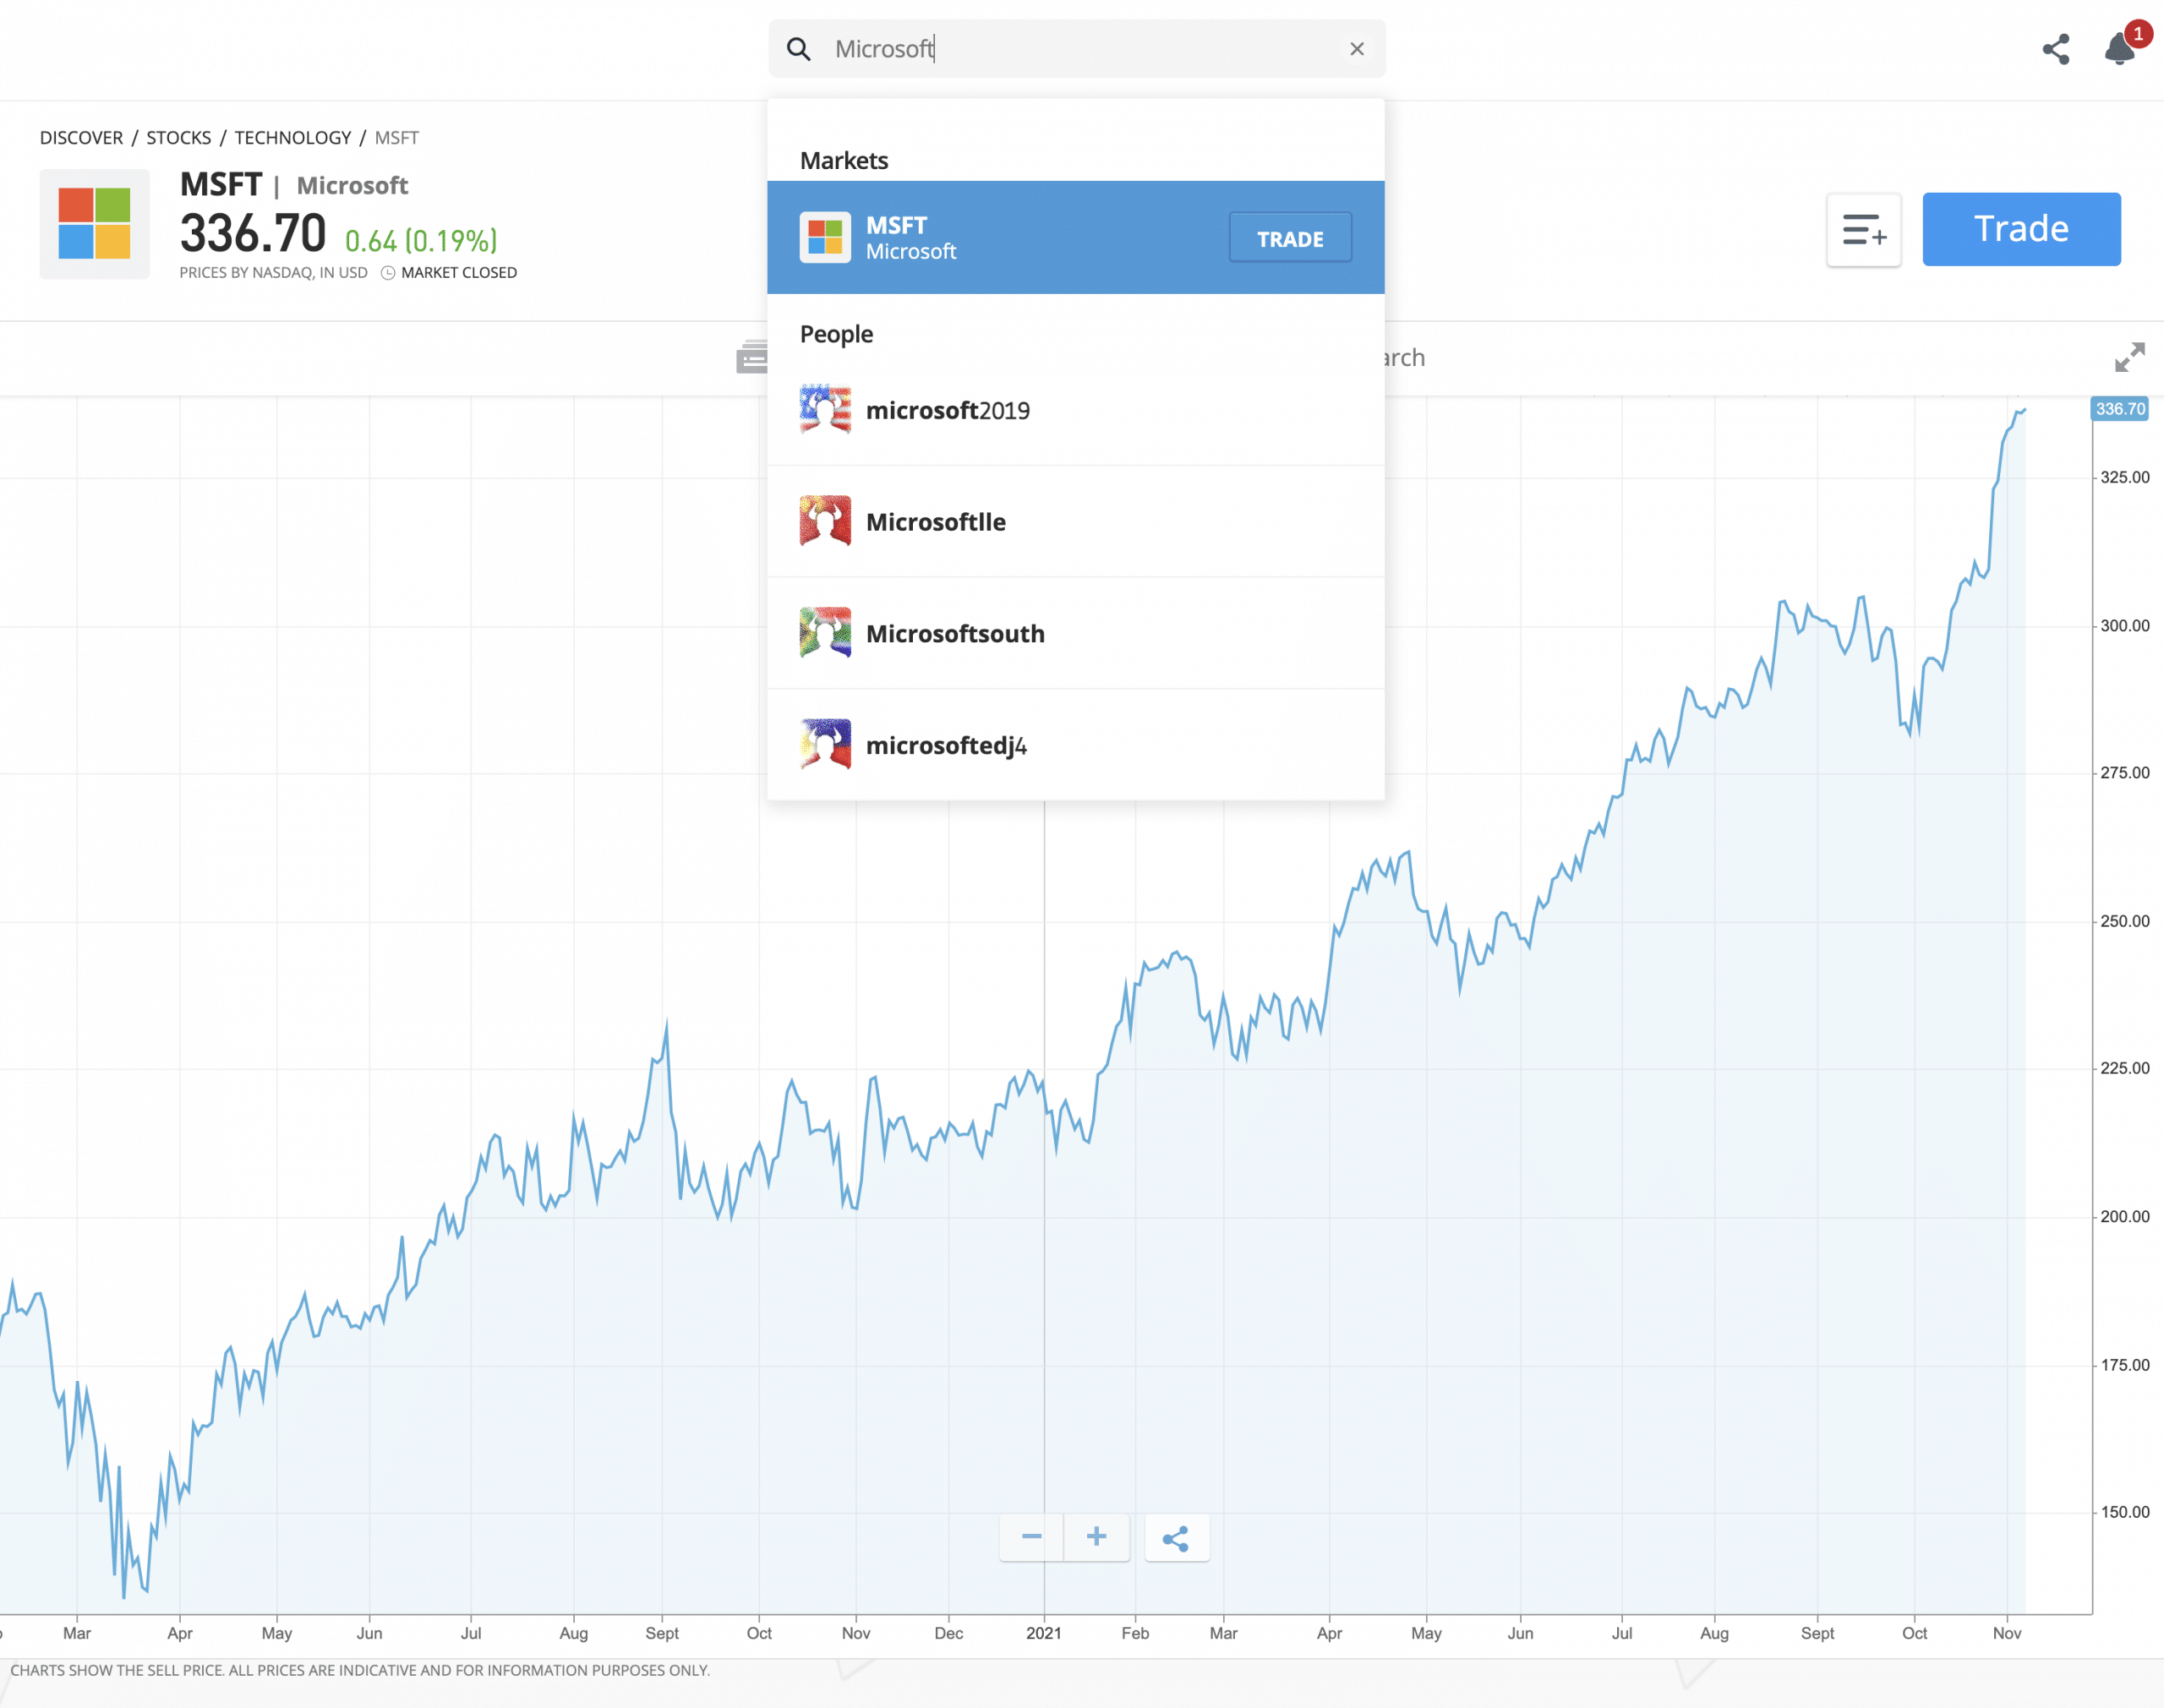Click the partially hidden Research tab

click(1405, 357)
